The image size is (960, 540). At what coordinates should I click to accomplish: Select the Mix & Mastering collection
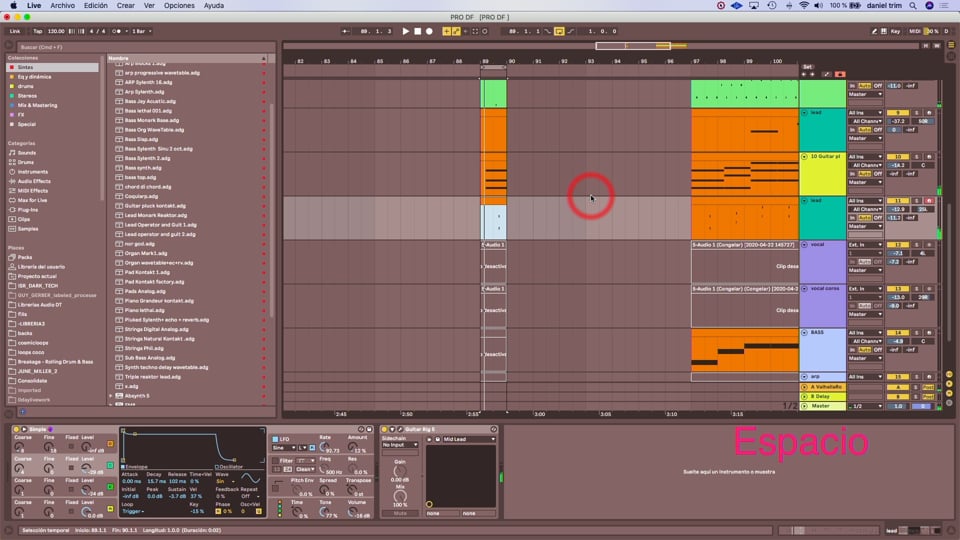[x=37, y=105]
